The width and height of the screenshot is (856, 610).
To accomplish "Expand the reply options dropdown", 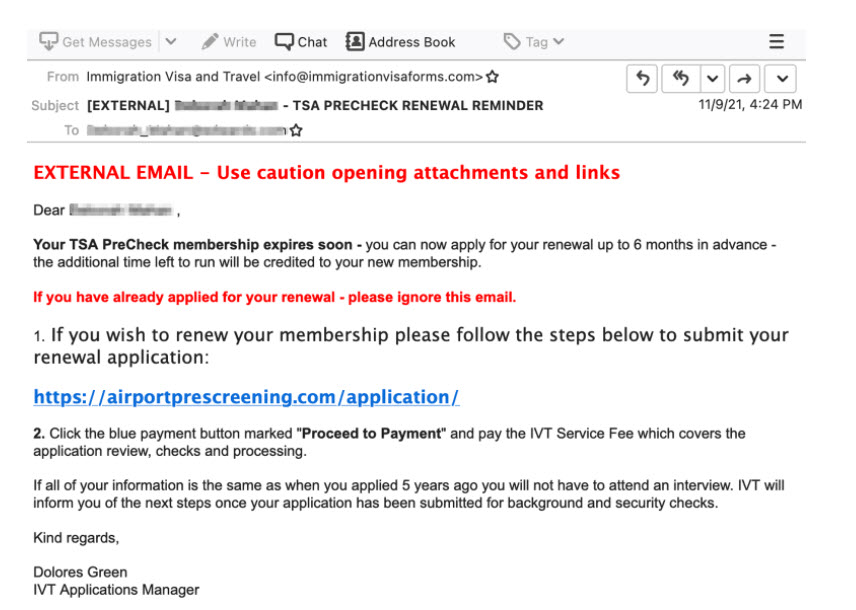I will click(712, 79).
